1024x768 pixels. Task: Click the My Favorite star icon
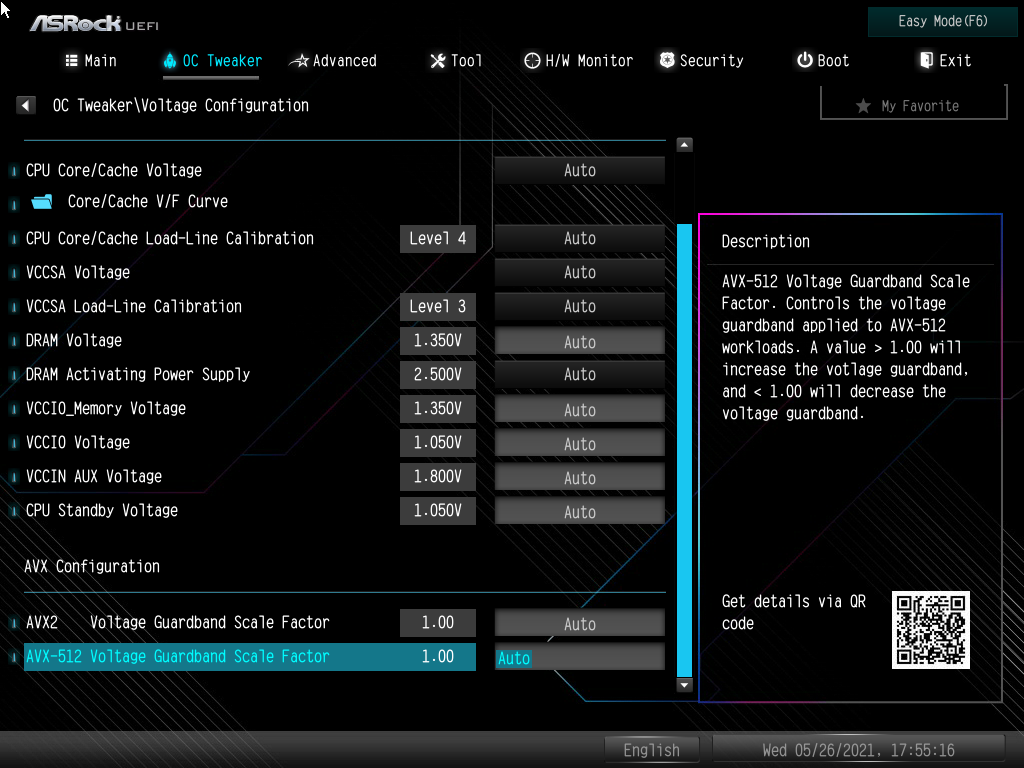pyautogui.click(x=862, y=106)
